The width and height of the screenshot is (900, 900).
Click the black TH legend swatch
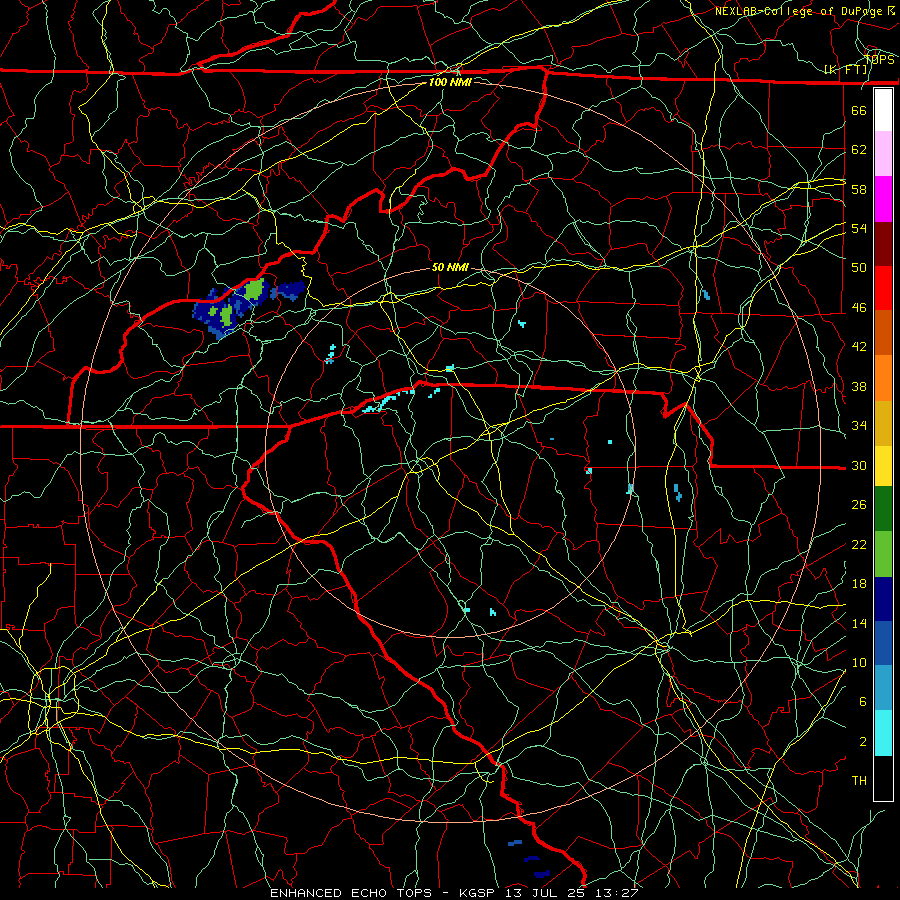(883, 778)
